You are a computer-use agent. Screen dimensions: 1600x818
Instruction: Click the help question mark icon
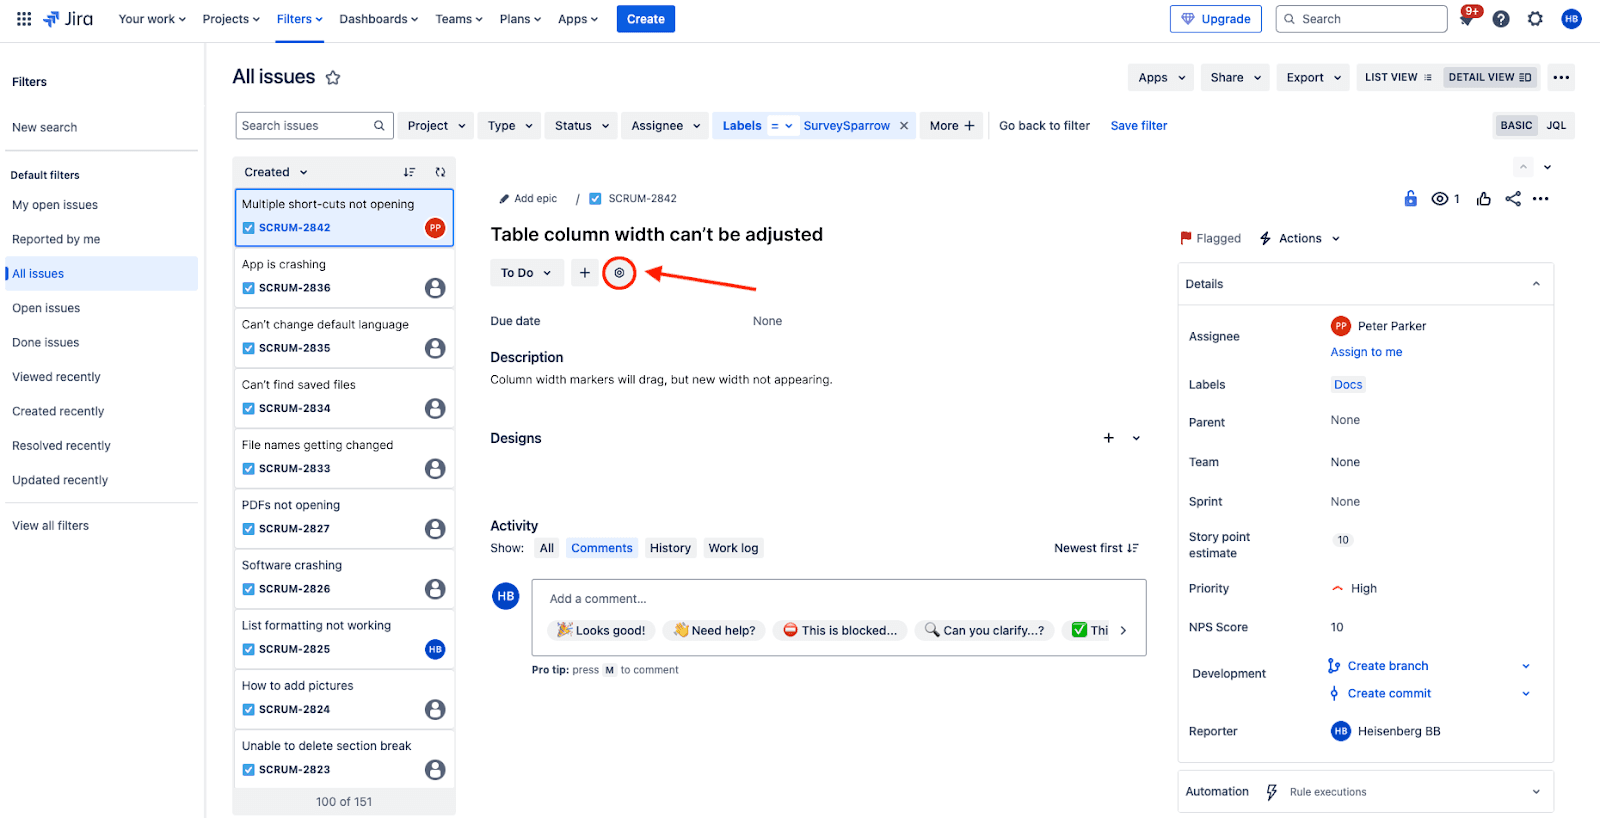pos(1501,19)
